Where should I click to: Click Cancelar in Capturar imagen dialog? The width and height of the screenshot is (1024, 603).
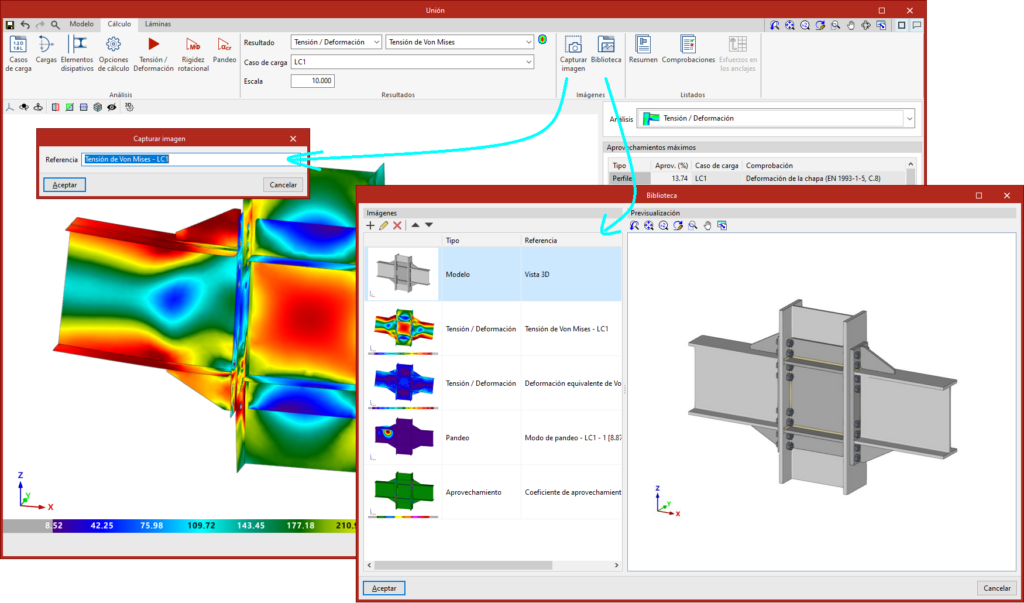[283, 185]
